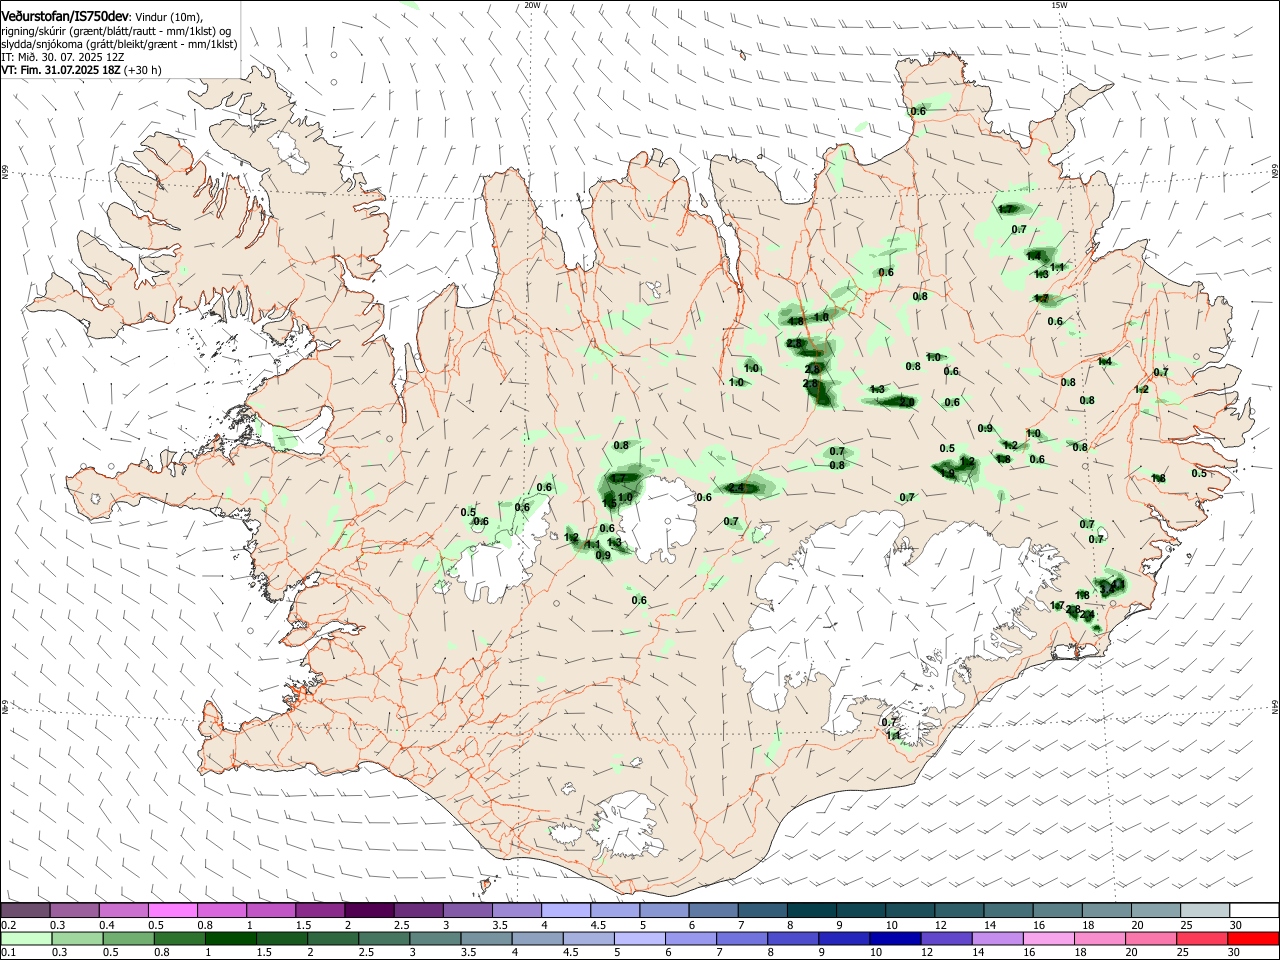Image resolution: width=1280 pixels, height=960 pixels.
Task: Select dark purple snow swatch between 2 and 2.5
Action: click(x=369, y=911)
